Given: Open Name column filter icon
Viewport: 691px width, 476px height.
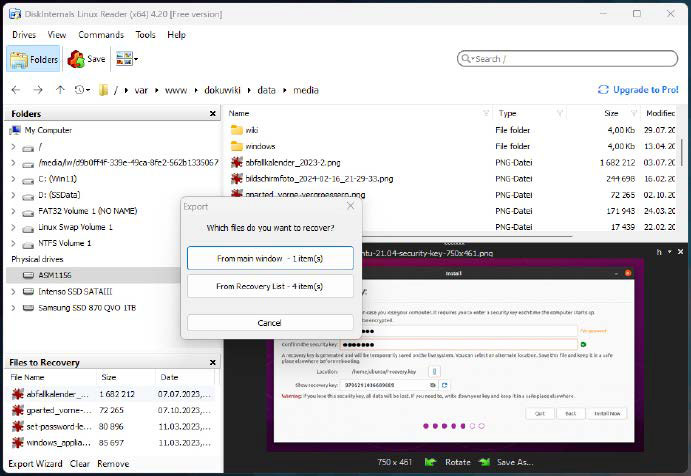Looking at the screenshot, I should click(486, 113).
